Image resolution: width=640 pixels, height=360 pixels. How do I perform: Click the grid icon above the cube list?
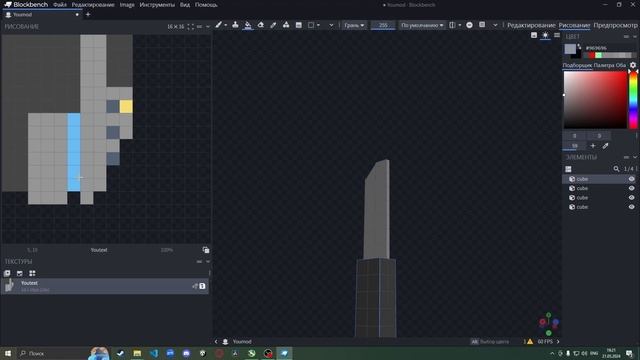568,169
